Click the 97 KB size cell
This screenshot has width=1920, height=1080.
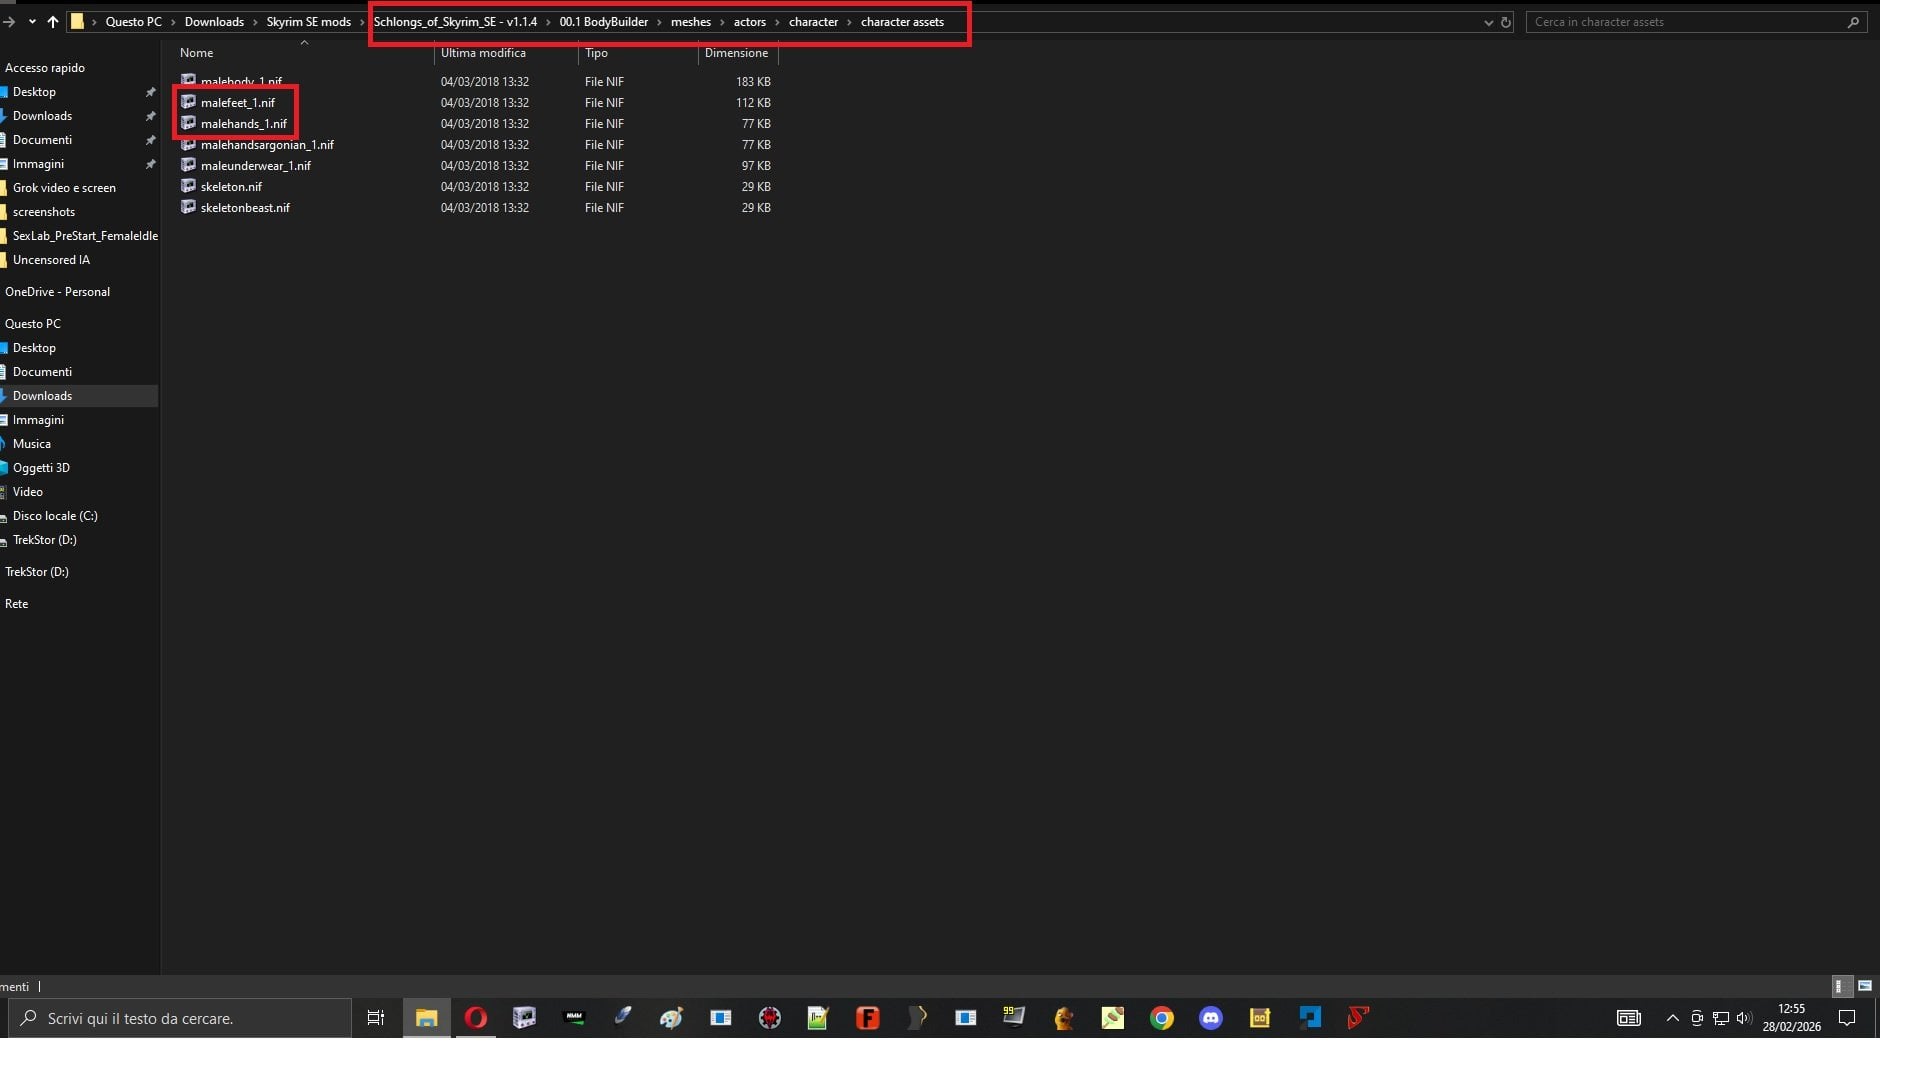[756, 166]
